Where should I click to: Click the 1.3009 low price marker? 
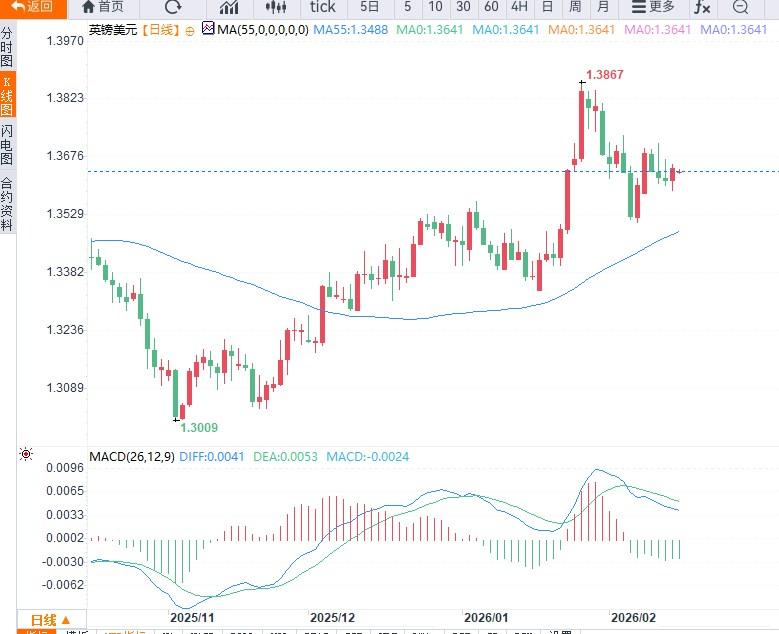tap(199, 427)
